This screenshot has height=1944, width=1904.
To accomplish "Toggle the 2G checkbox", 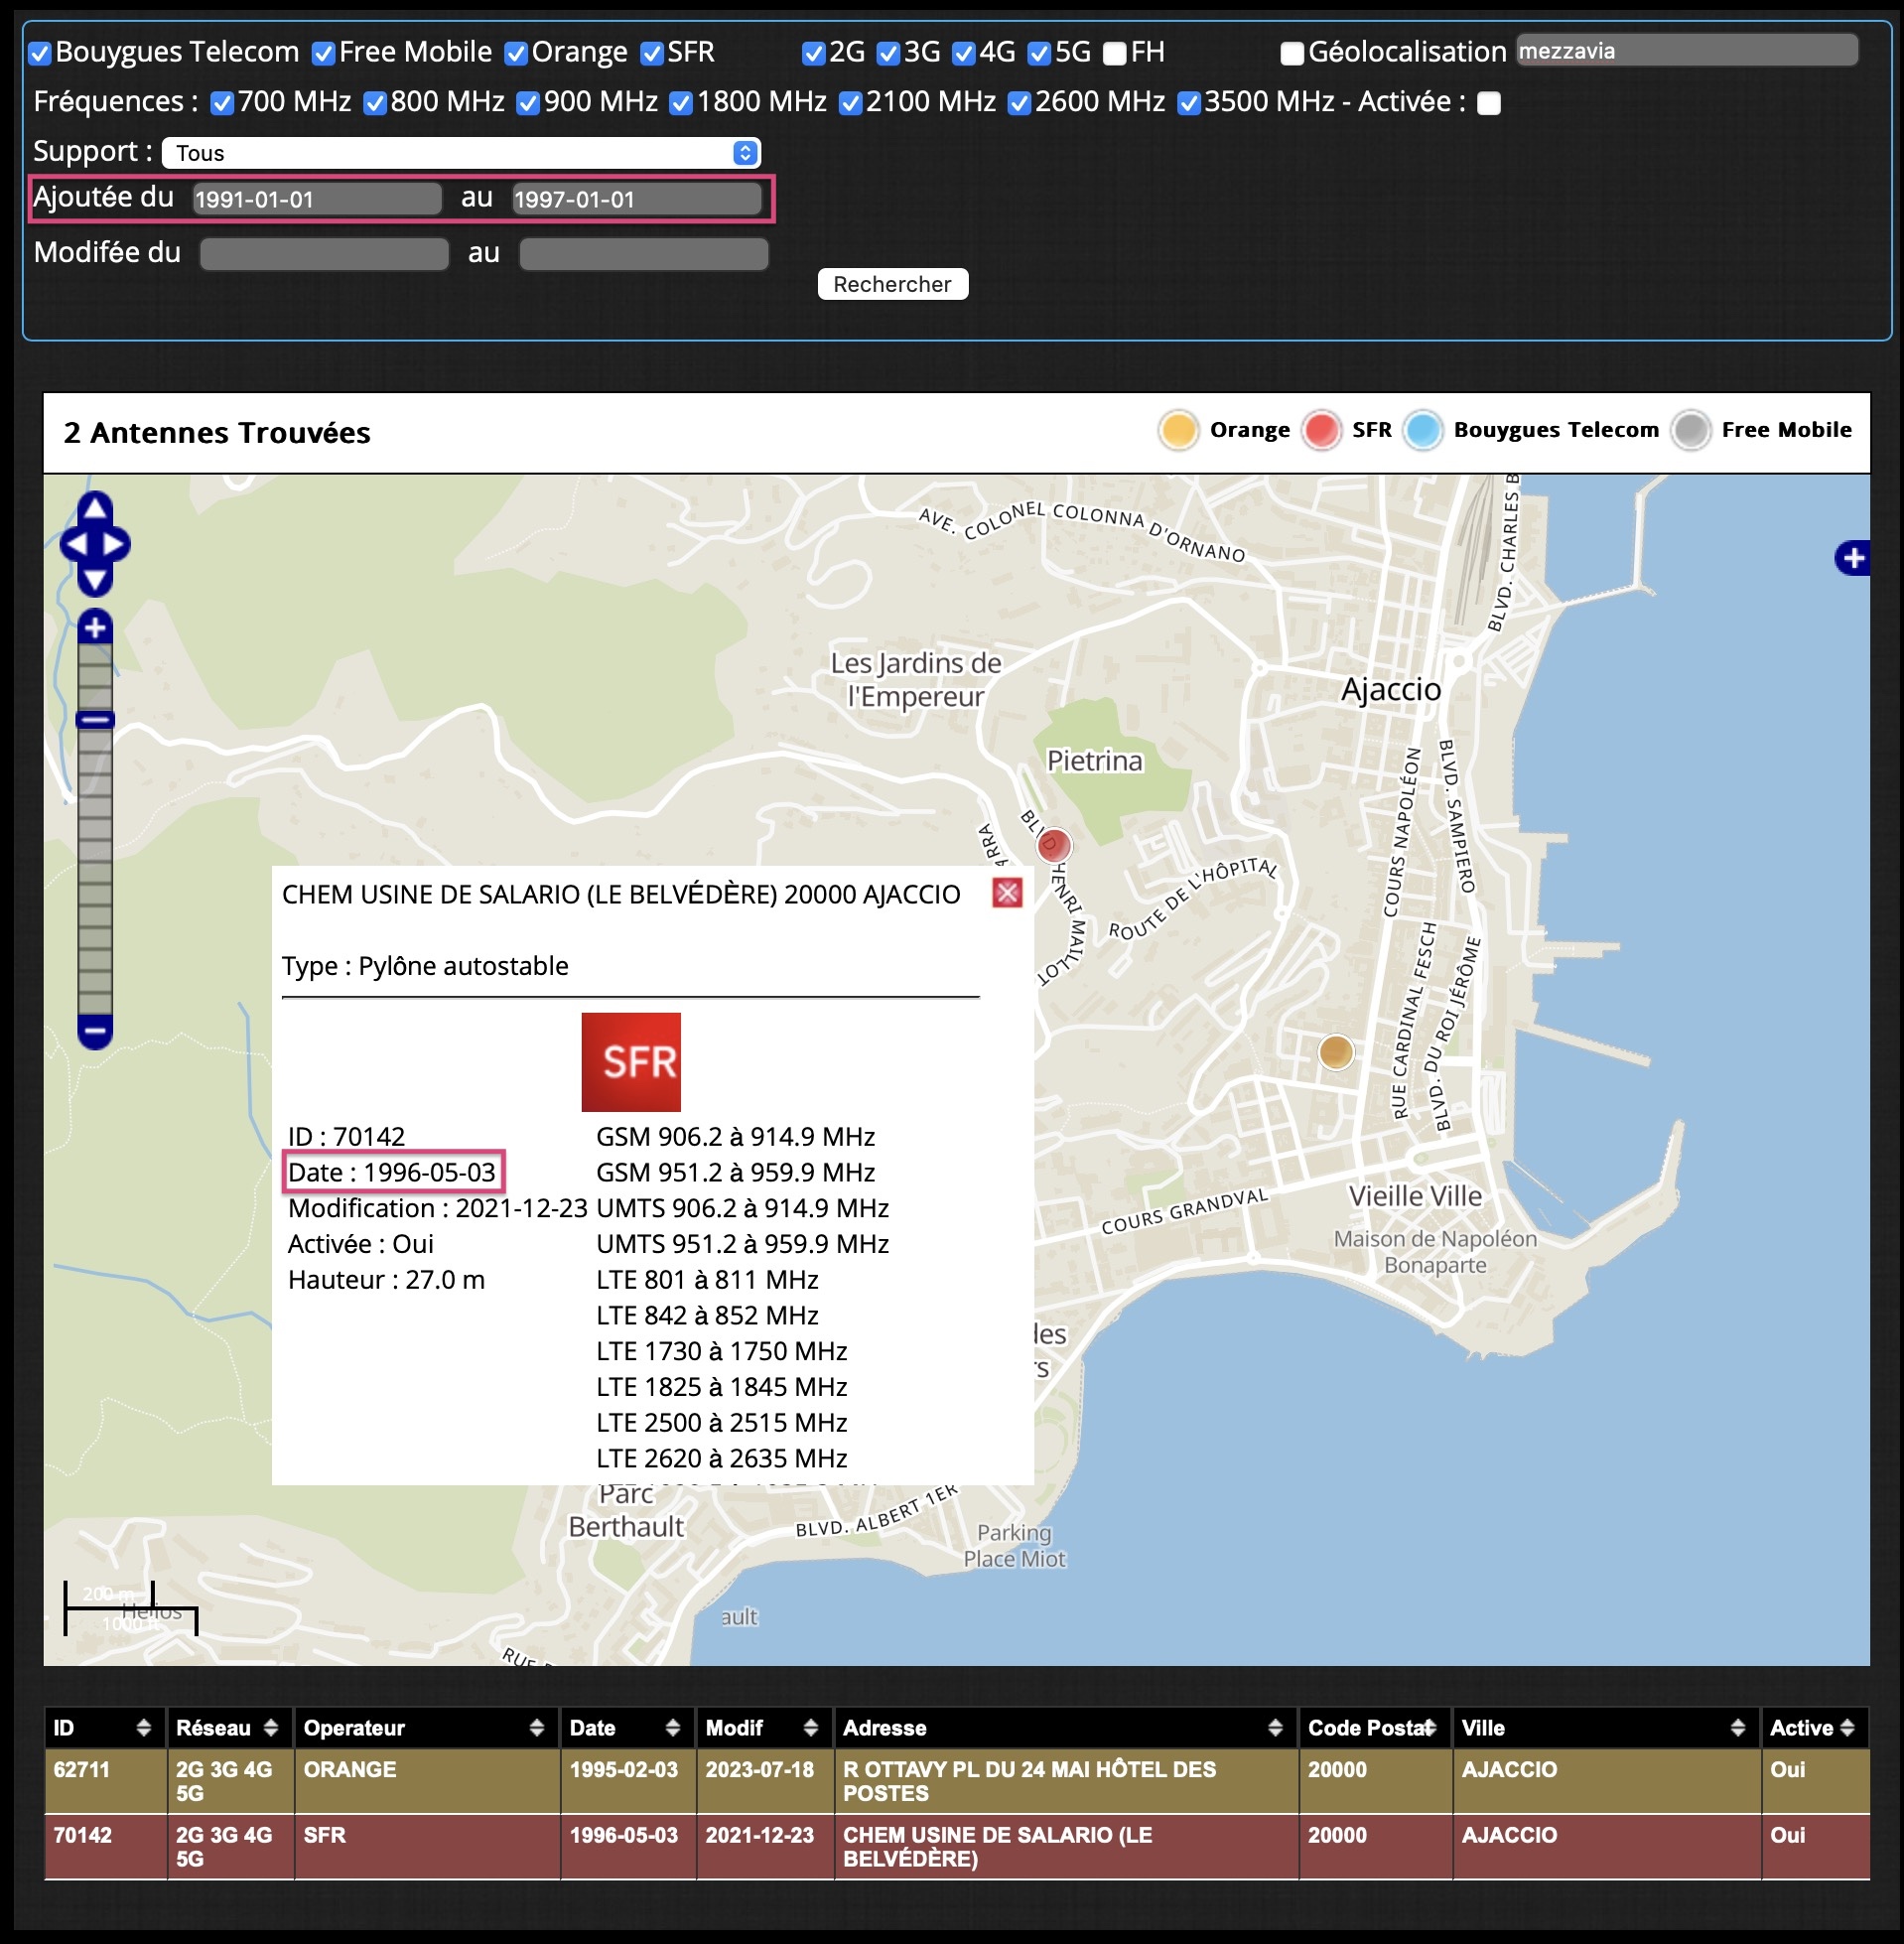I will (x=814, y=54).
